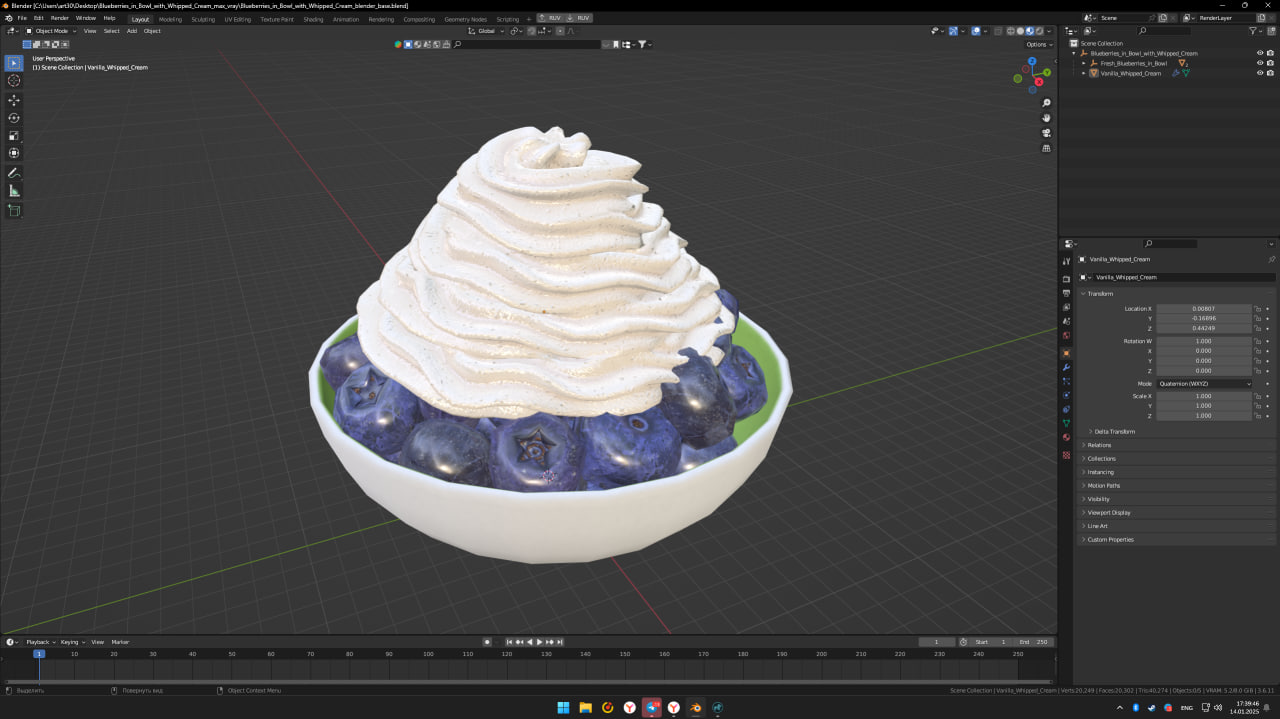Click the End frame field 250
Screen dimensions: 1280x719
tap(1034, 642)
